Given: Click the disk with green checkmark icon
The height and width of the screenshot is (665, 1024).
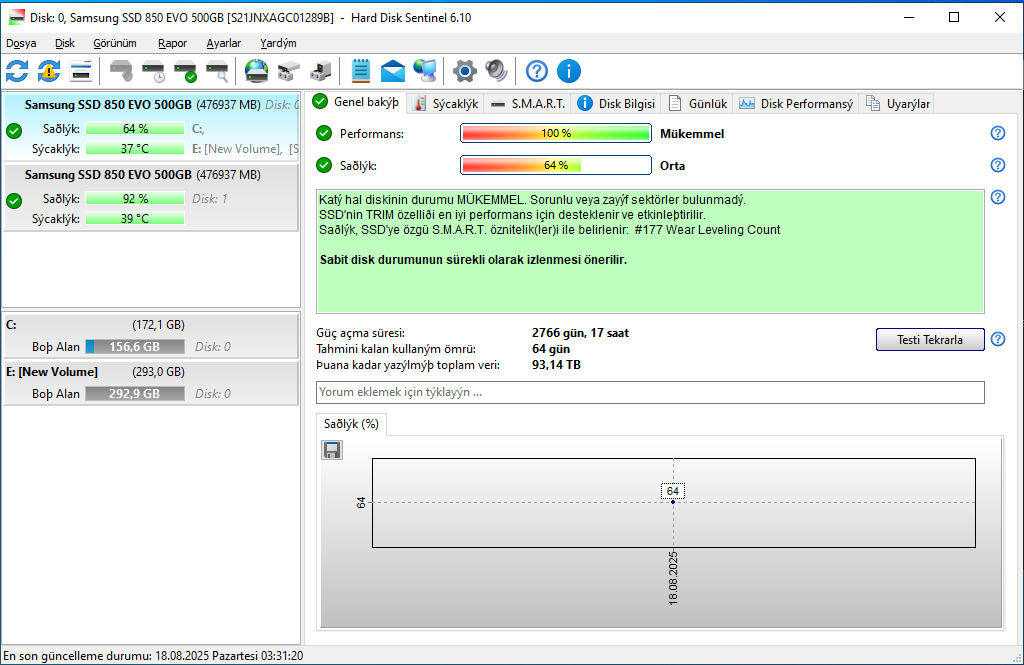Looking at the screenshot, I should [x=185, y=71].
